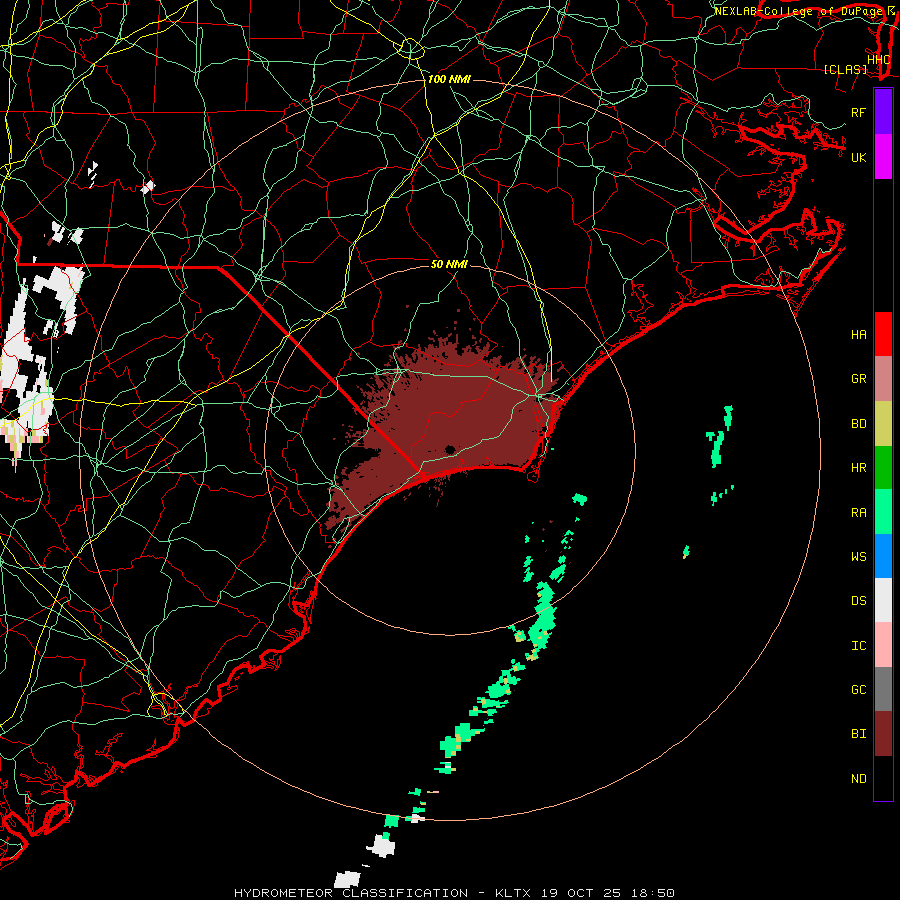900x900 pixels.
Task: Click the gray GC legend color swatch
Action: tap(883, 689)
